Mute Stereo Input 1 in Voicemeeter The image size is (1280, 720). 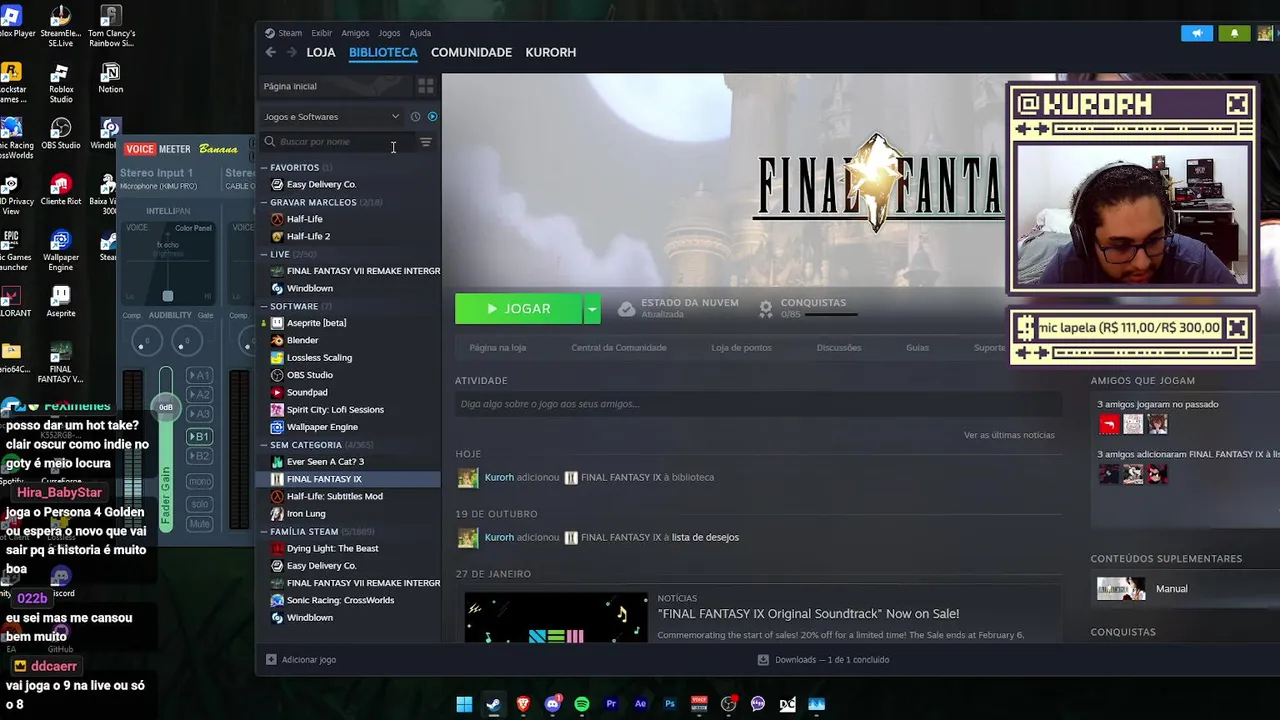click(200, 524)
